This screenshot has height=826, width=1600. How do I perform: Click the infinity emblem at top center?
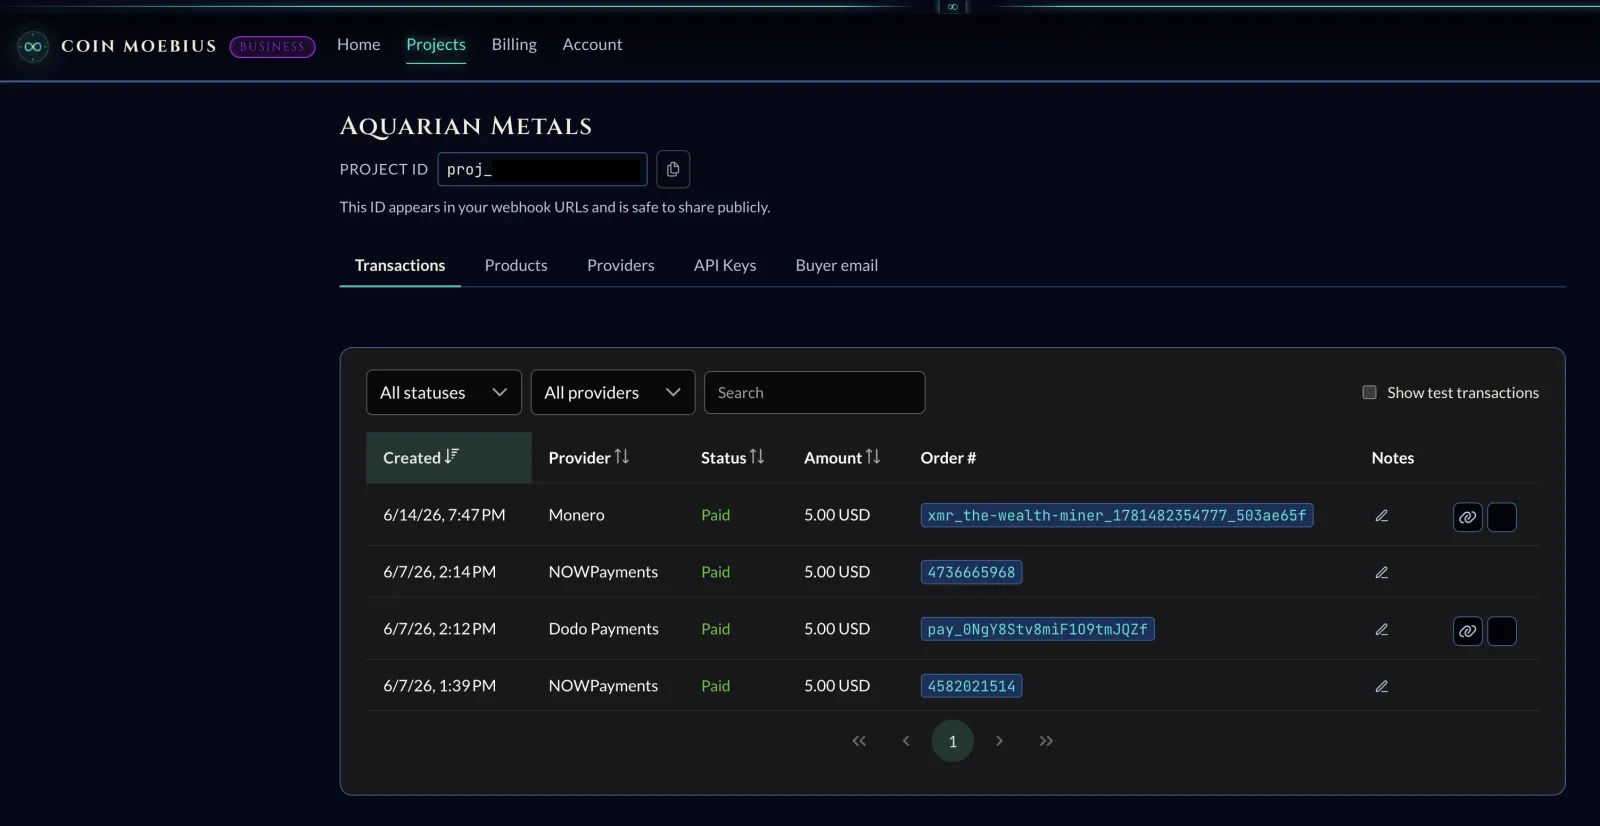point(953,7)
